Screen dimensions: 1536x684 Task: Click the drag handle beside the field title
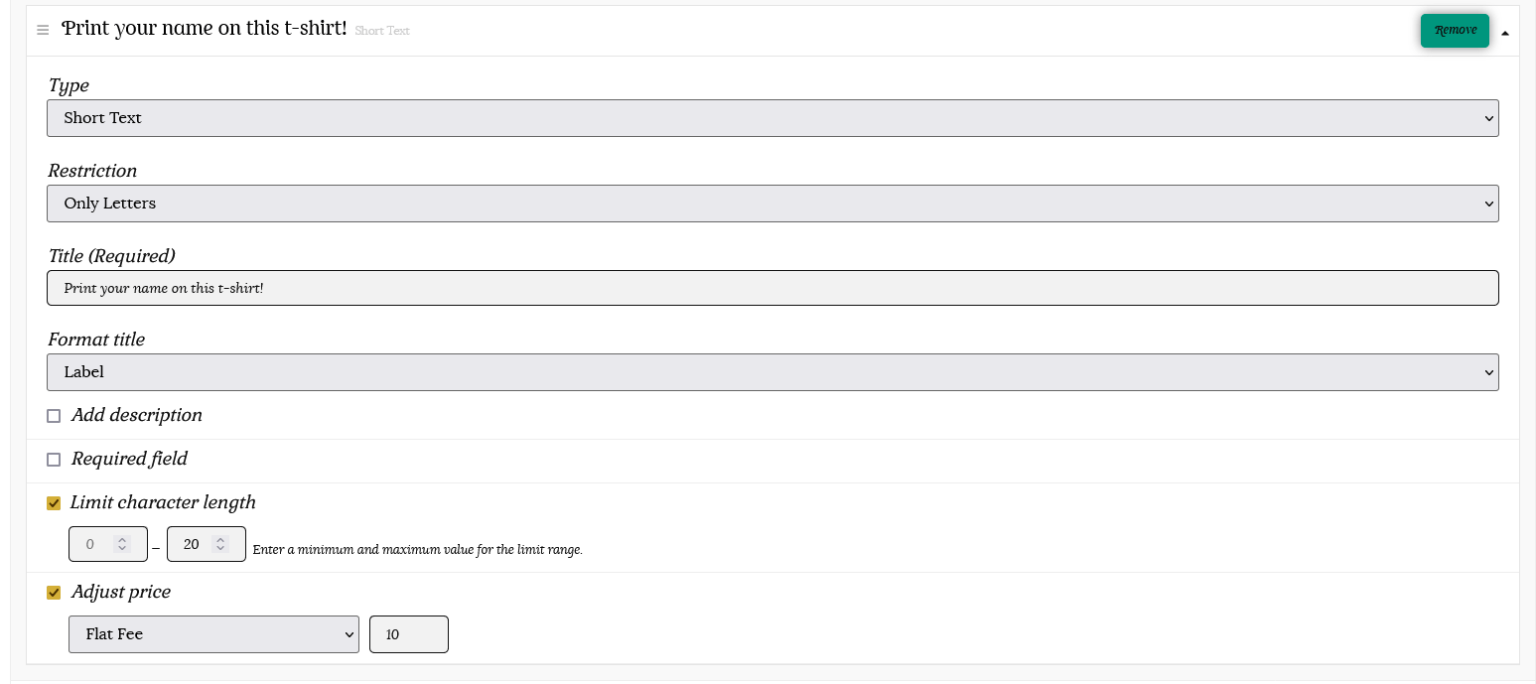(x=42, y=30)
